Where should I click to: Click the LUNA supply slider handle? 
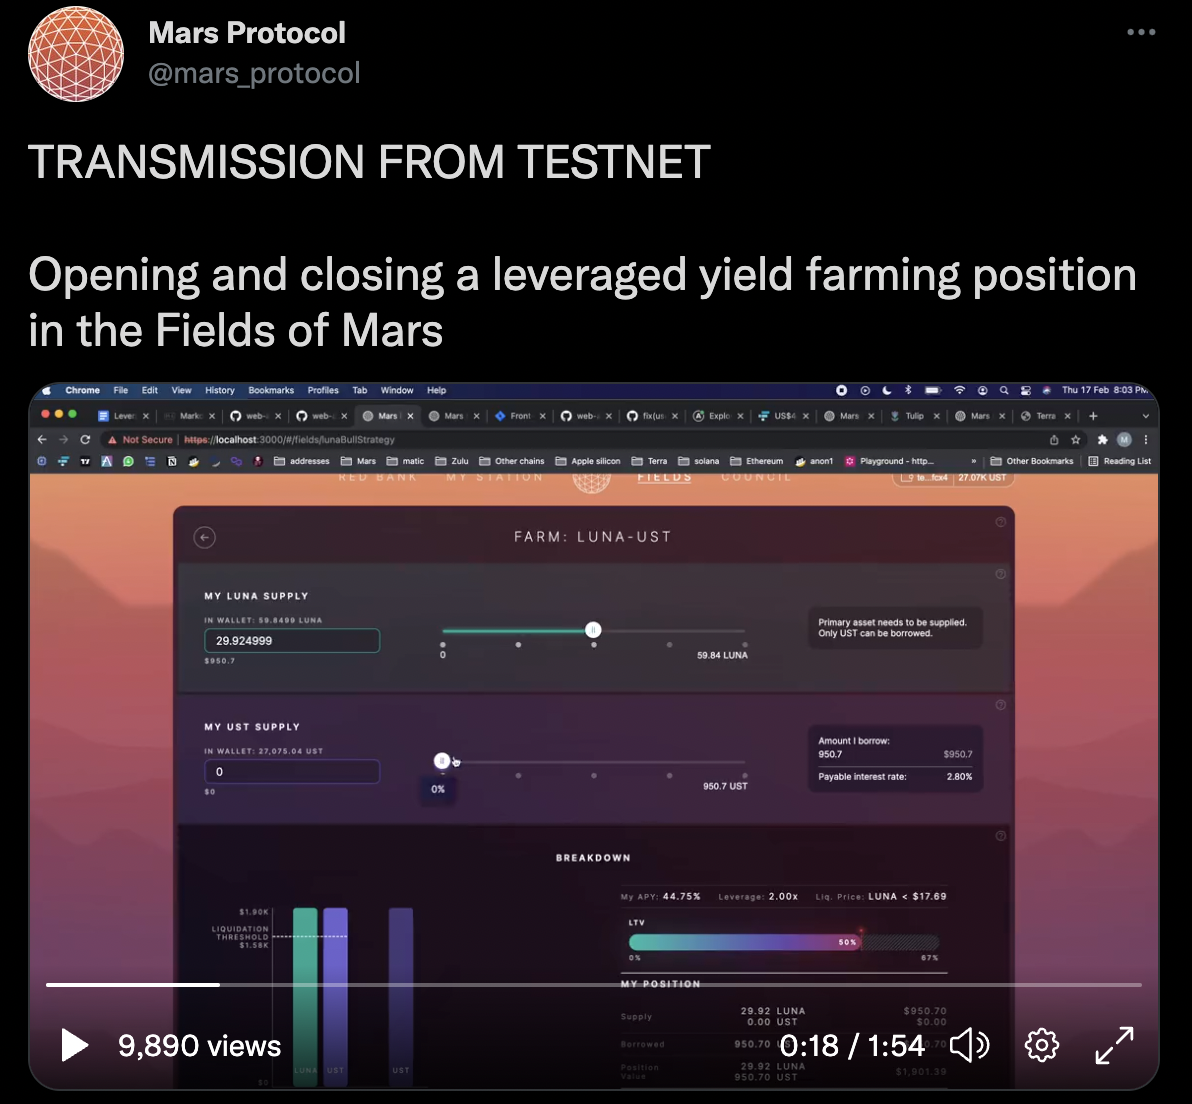(593, 630)
